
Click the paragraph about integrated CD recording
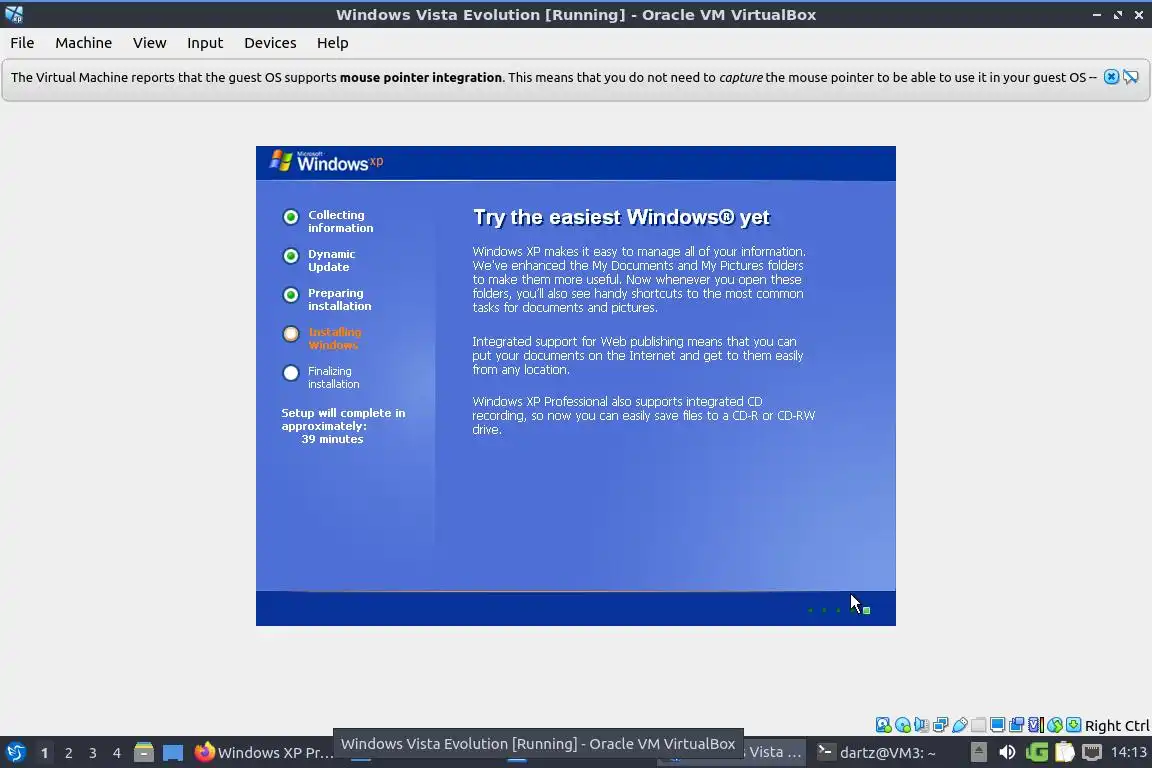coord(644,415)
